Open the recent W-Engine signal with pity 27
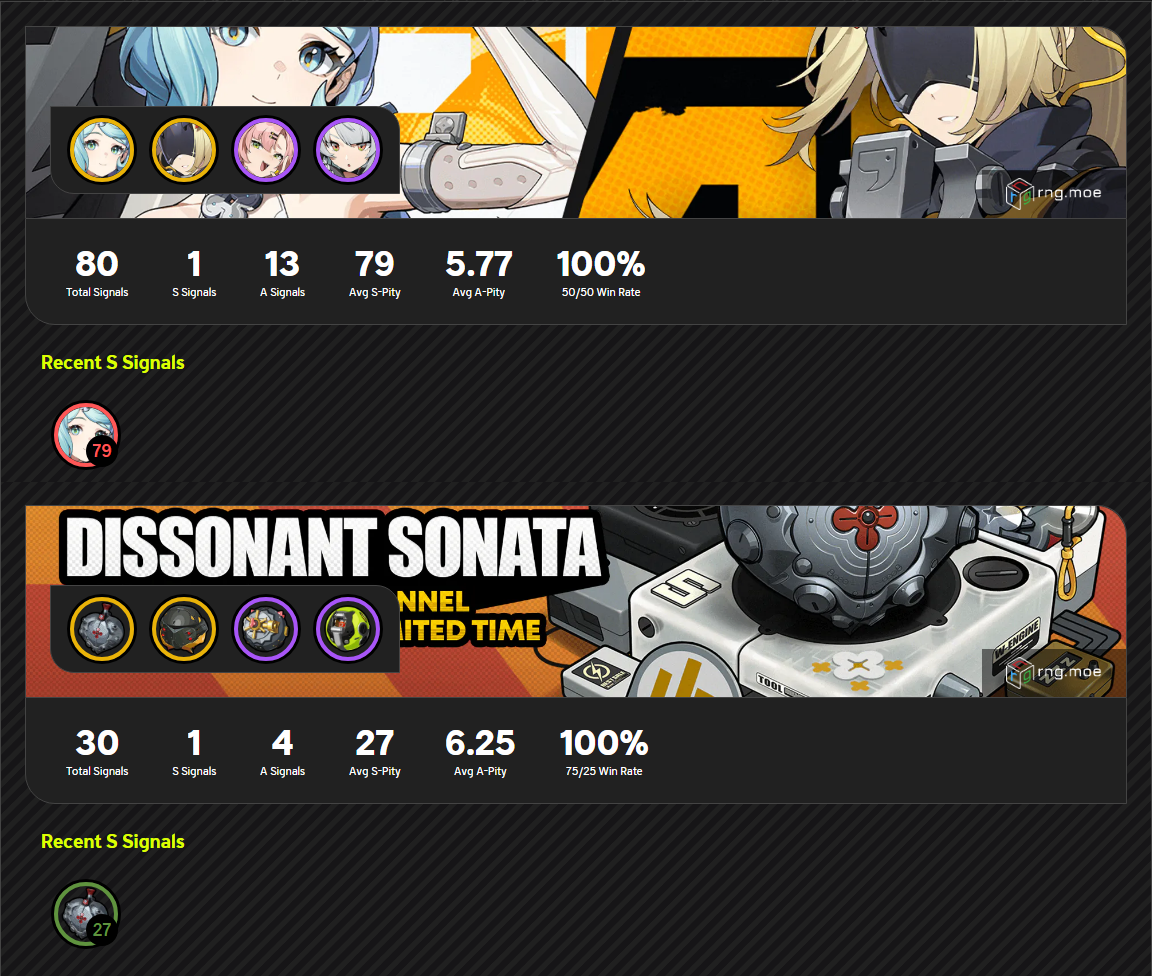 point(86,914)
